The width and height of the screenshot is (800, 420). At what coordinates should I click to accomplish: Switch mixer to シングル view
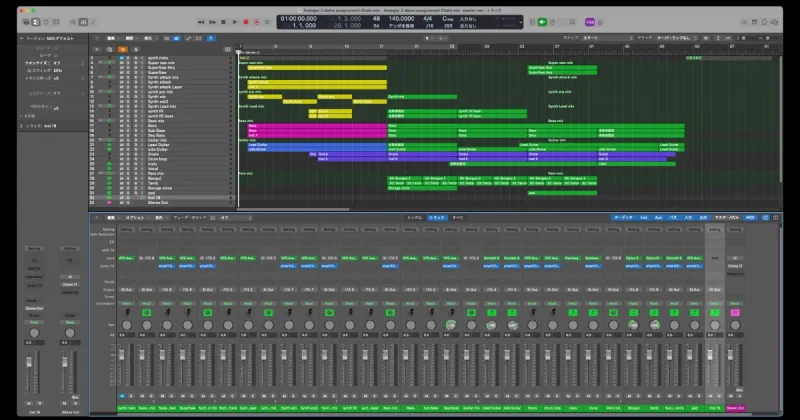click(x=414, y=218)
